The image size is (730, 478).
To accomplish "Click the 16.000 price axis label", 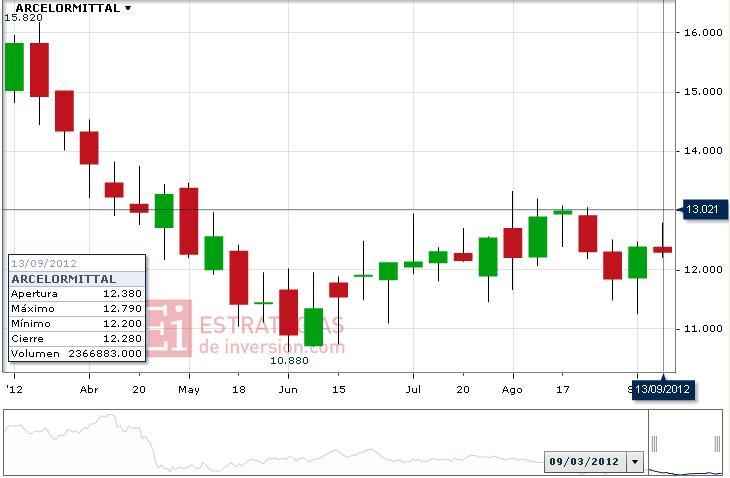I will (703, 33).
